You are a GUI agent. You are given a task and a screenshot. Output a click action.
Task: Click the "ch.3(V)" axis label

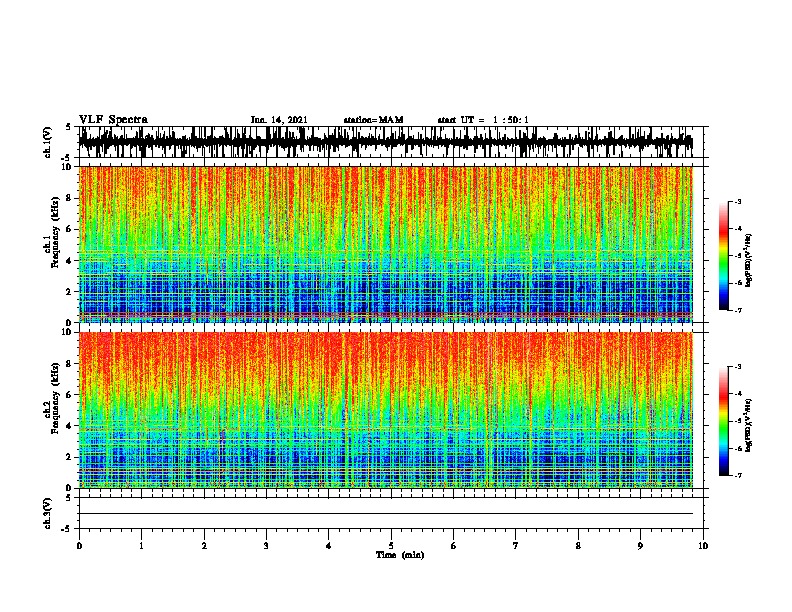pyautogui.click(x=47, y=513)
